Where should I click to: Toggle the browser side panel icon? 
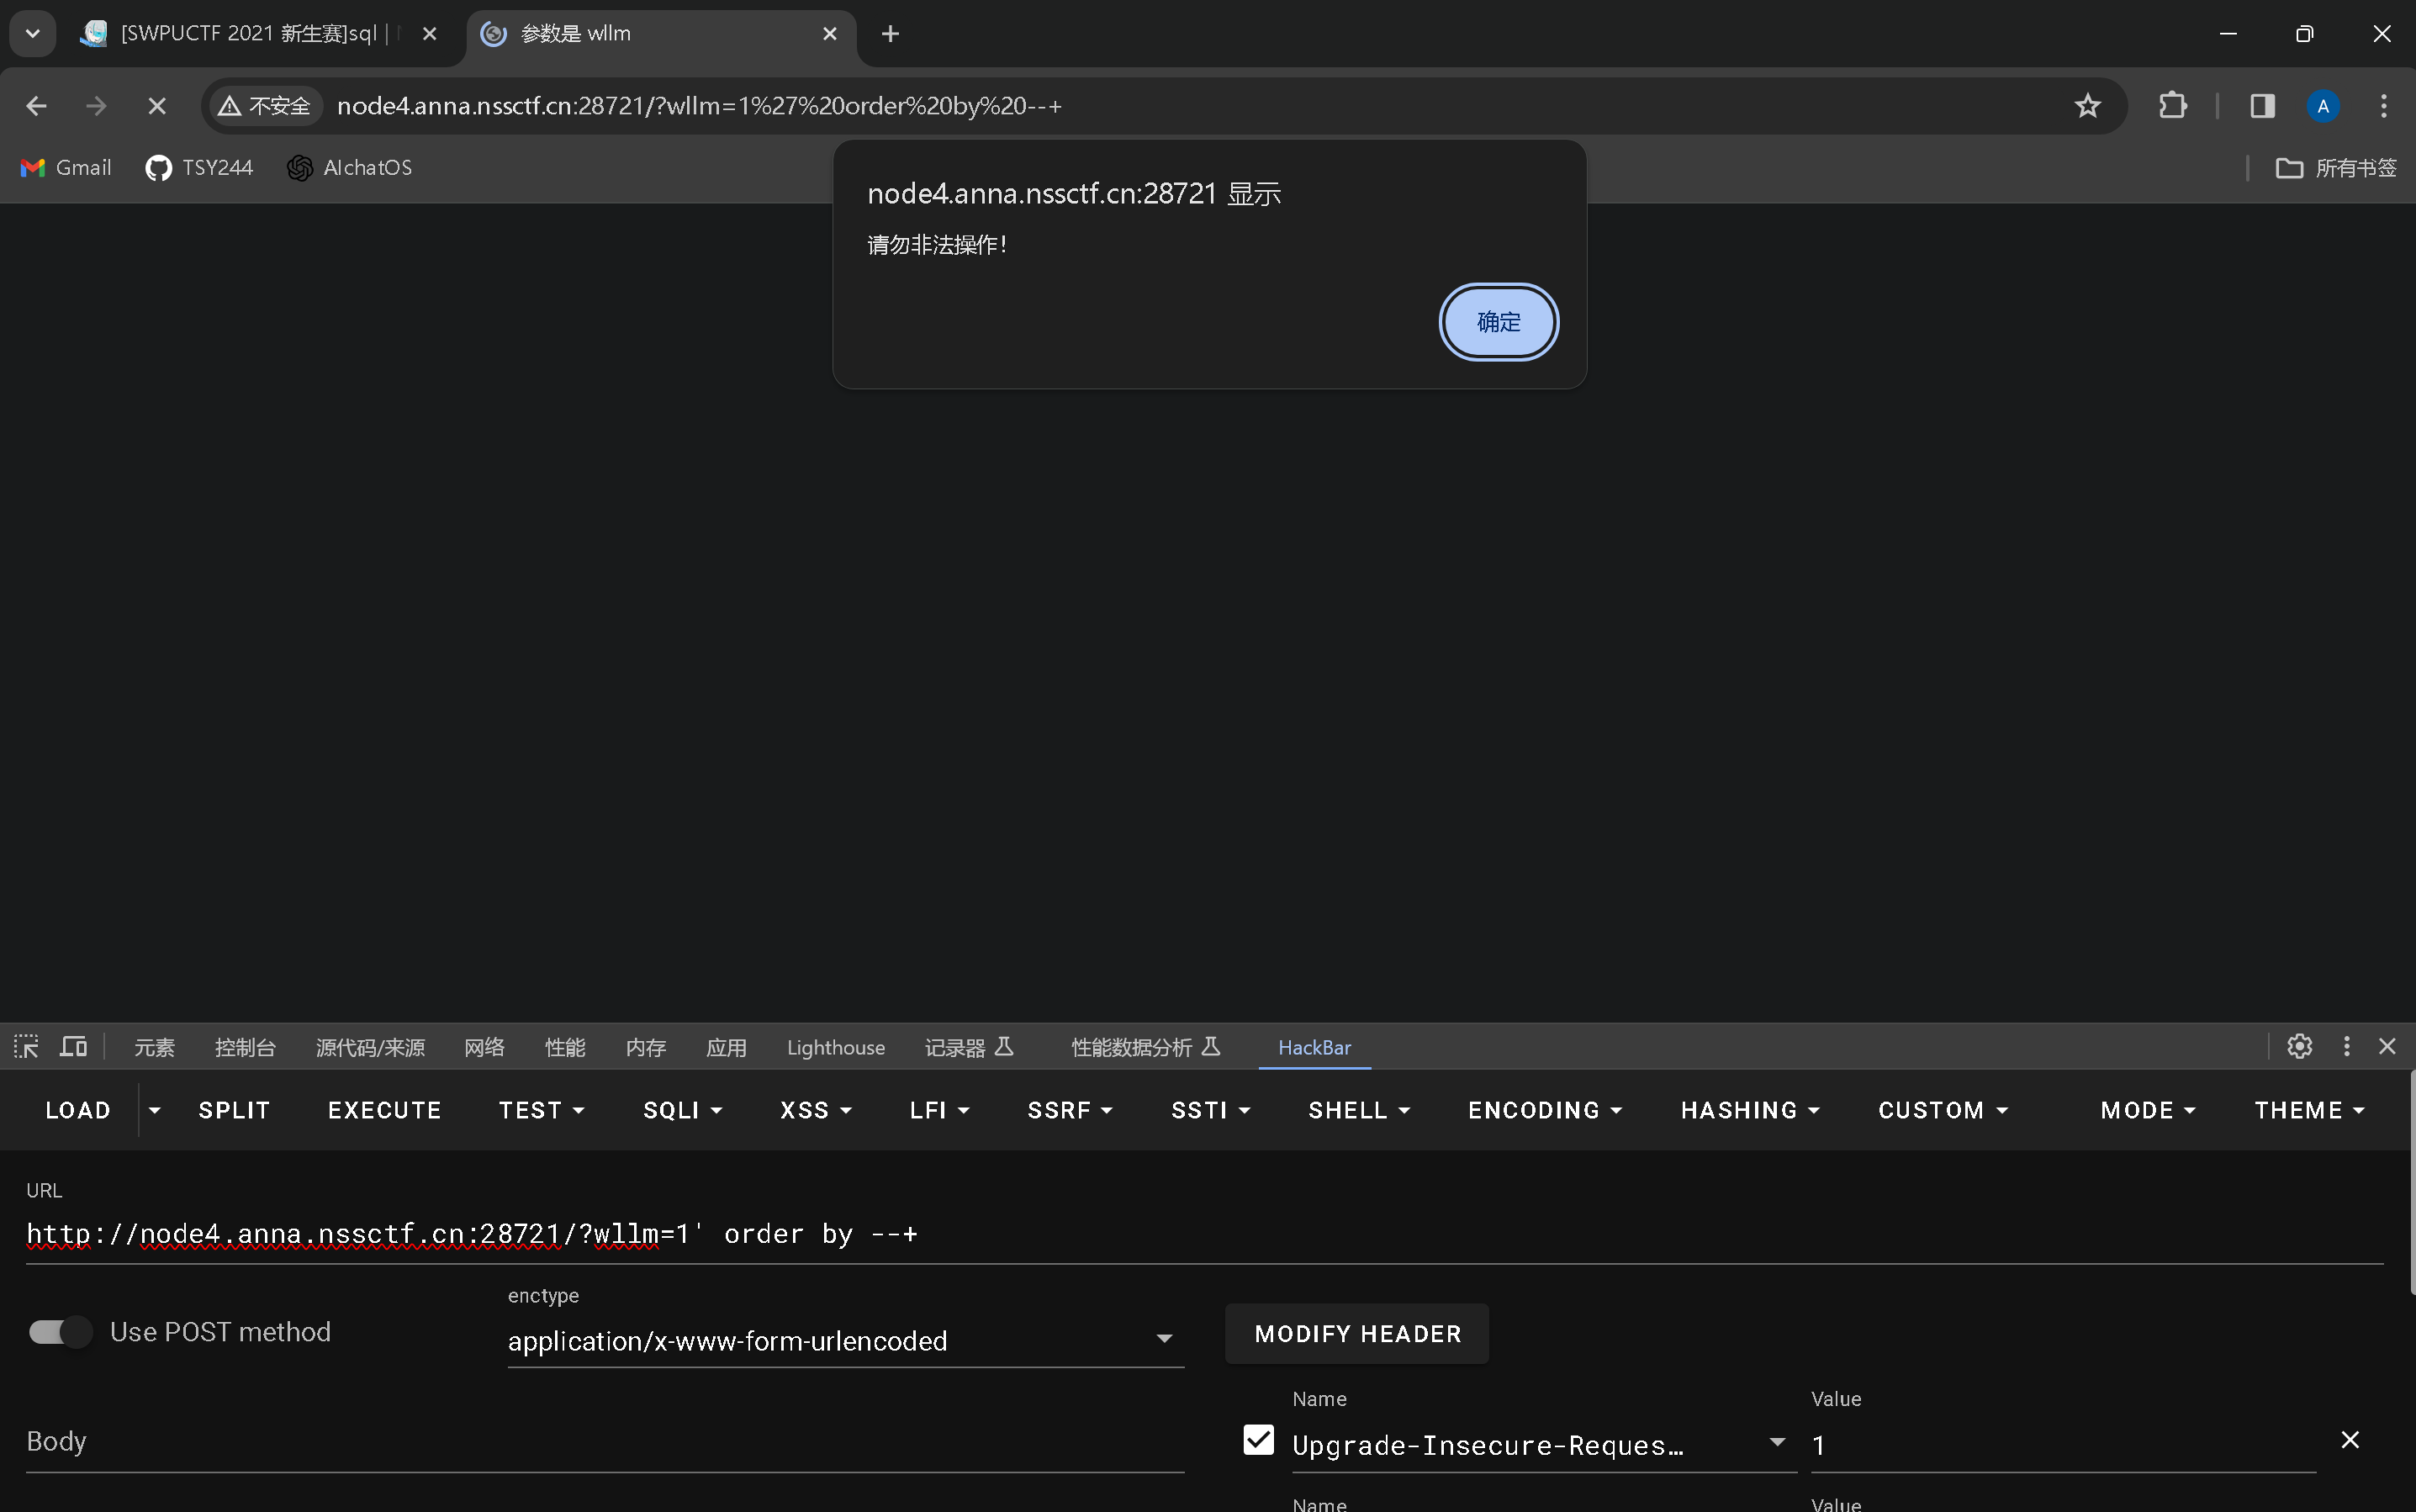click(x=2262, y=106)
